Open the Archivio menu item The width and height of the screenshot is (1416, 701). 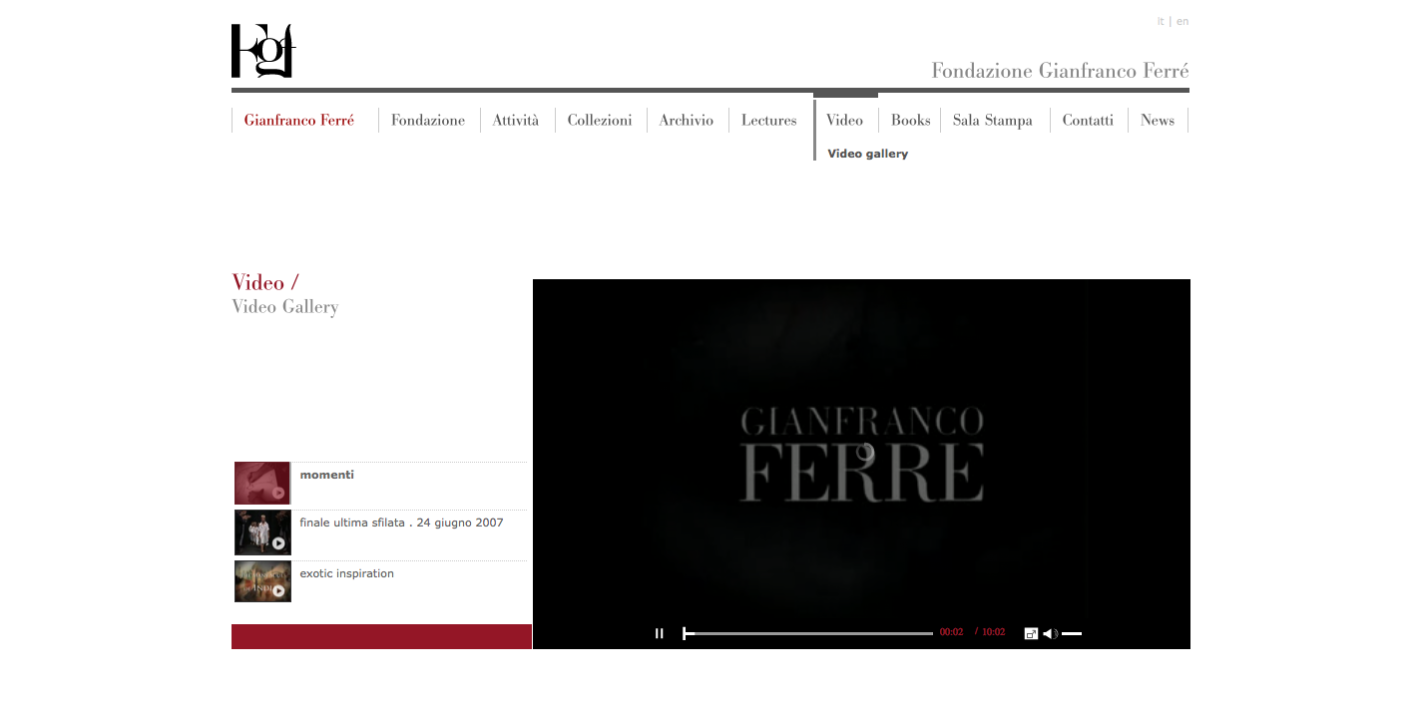[686, 120]
